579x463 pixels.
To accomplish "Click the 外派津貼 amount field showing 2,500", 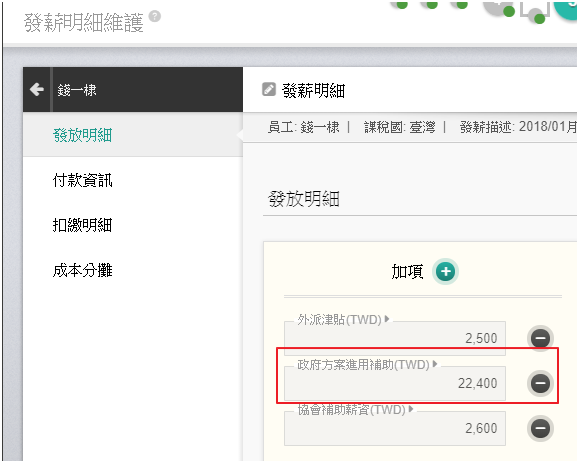I will (x=395, y=339).
